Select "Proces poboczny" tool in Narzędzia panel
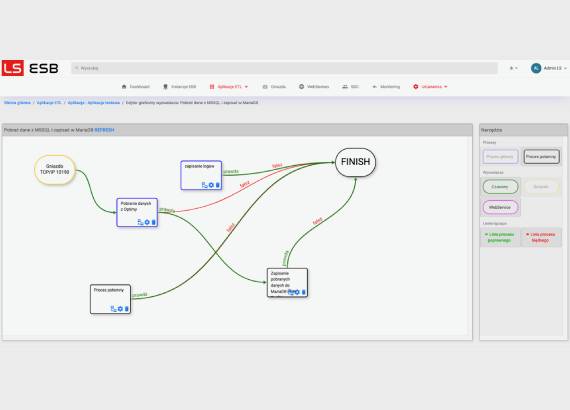 click(x=541, y=157)
